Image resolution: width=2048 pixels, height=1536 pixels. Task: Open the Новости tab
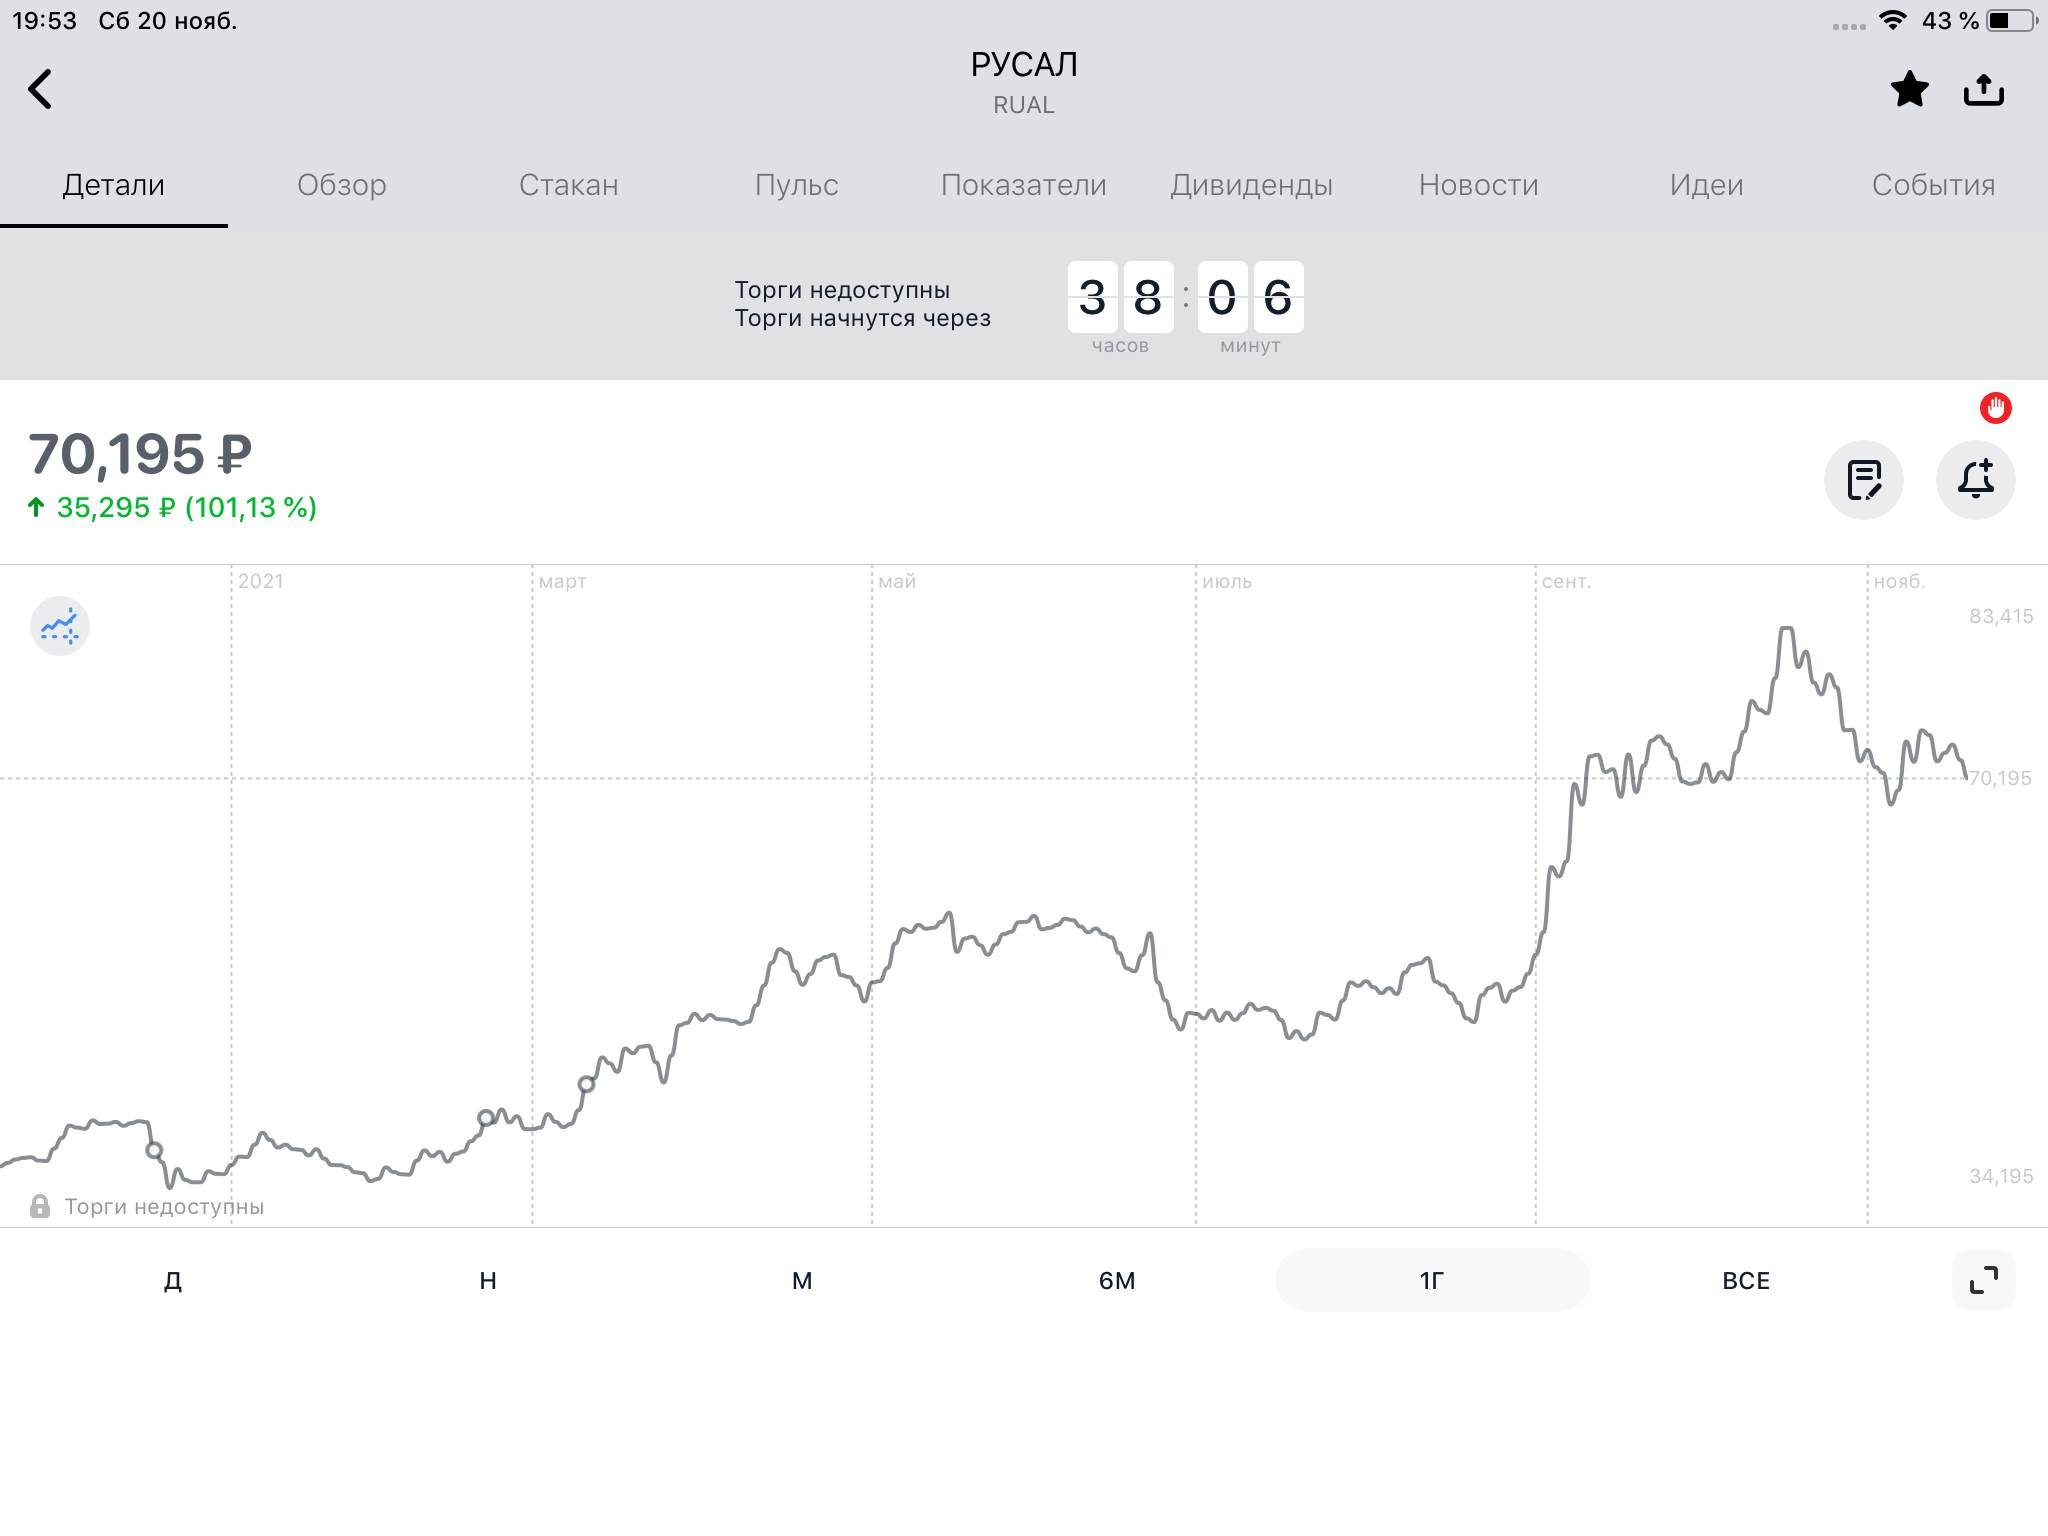pyautogui.click(x=1479, y=185)
